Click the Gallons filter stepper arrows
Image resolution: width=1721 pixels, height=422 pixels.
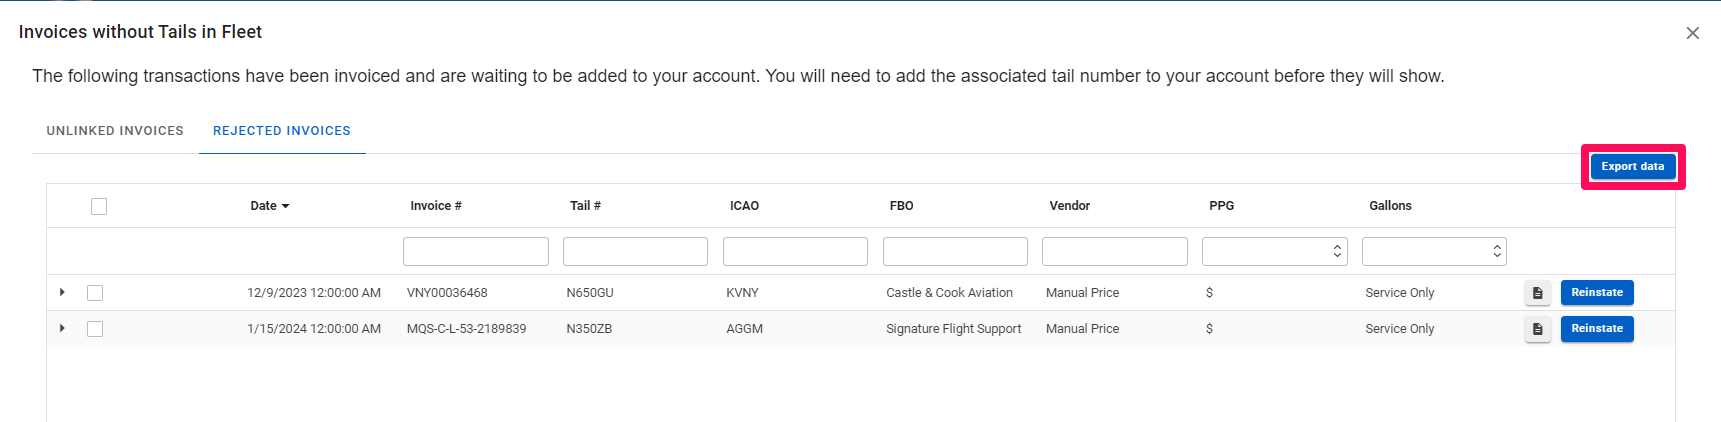point(1496,251)
